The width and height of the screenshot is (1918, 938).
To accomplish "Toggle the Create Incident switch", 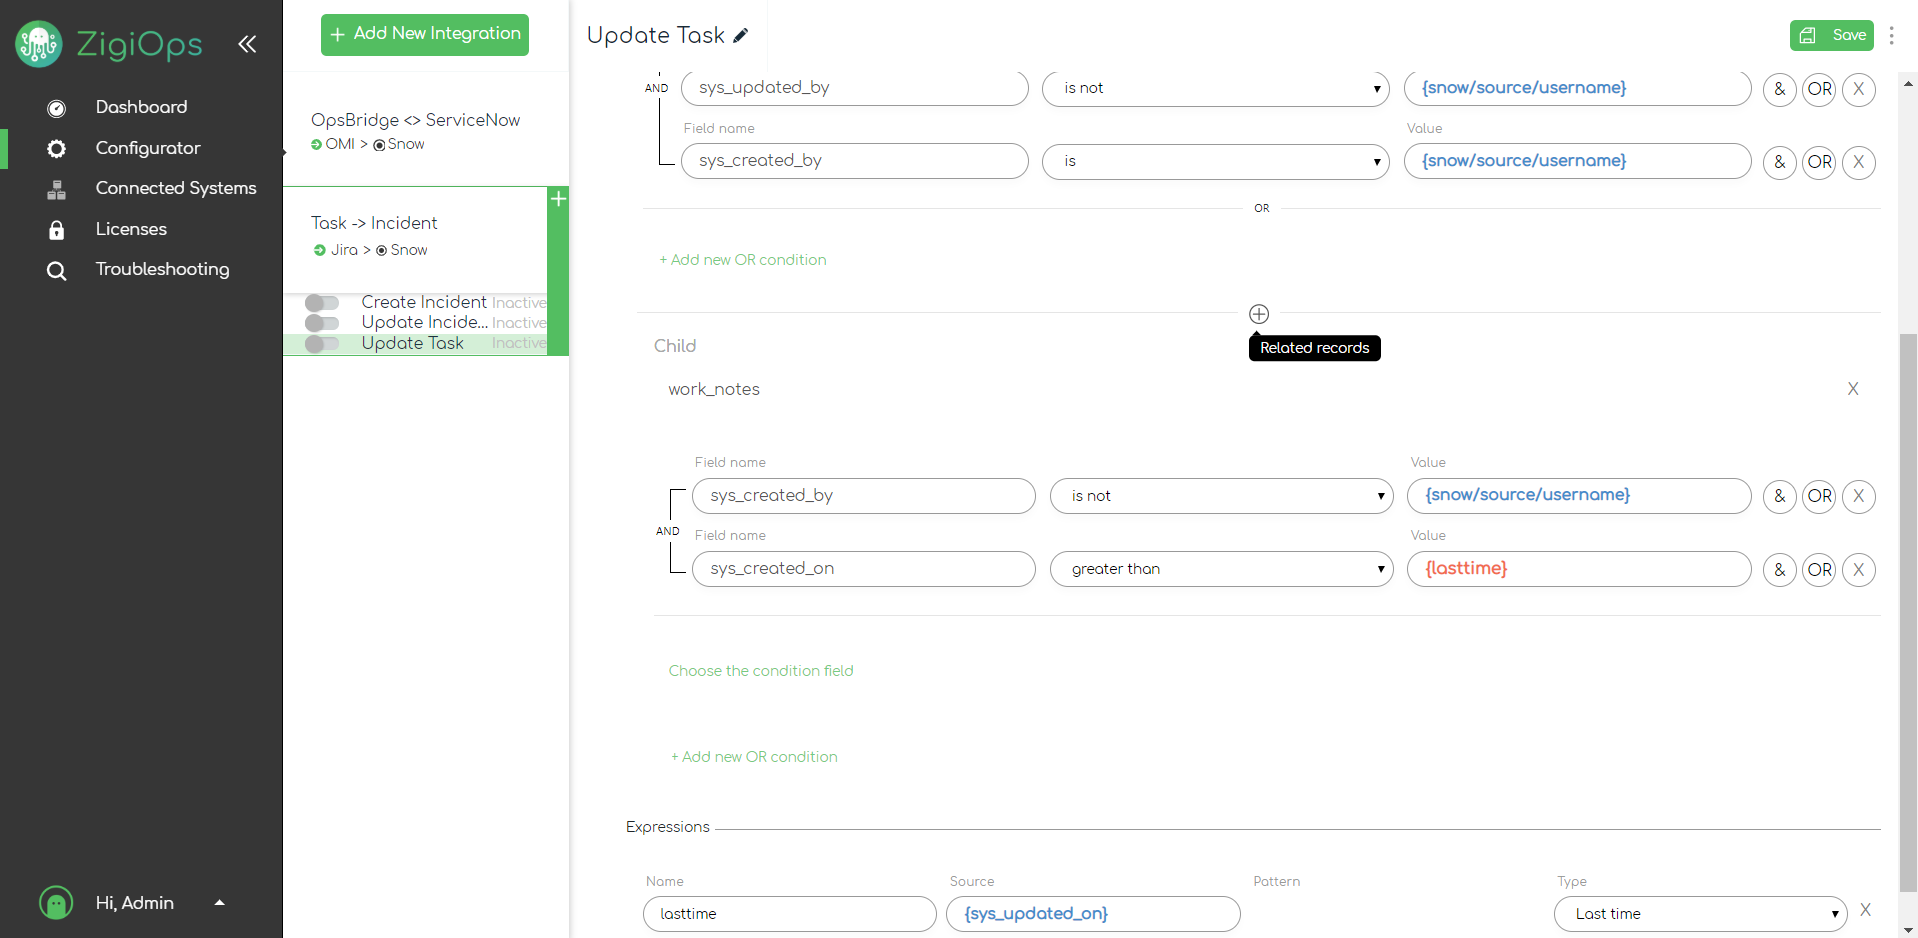I will coord(322,302).
